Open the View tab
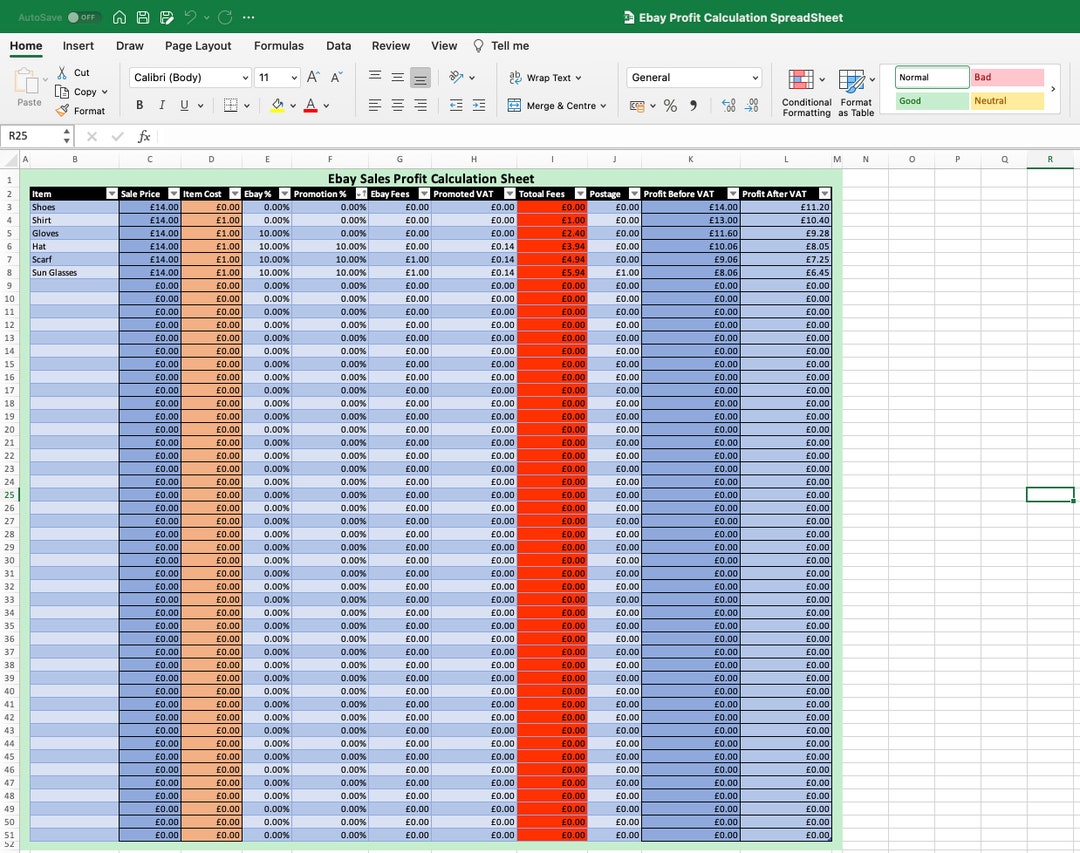This screenshot has width=1080, height=853. pyautogui.click(x=444, y=45)
